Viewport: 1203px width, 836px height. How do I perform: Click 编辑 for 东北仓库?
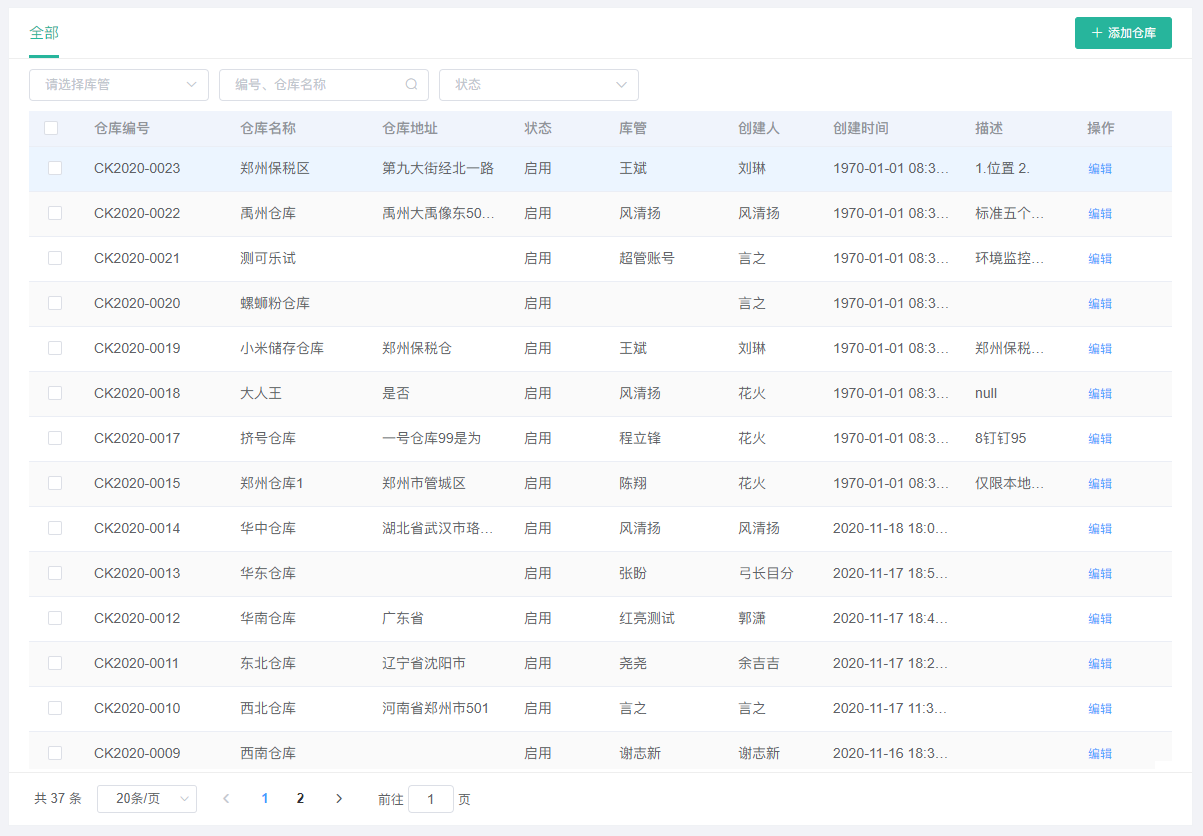coord(1100,664)
